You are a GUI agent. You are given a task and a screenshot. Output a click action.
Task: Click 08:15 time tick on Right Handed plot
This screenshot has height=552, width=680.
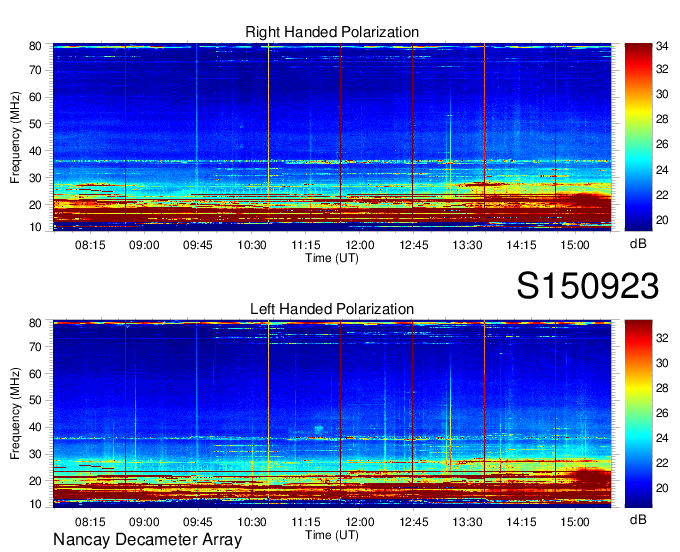click(90, 245)
